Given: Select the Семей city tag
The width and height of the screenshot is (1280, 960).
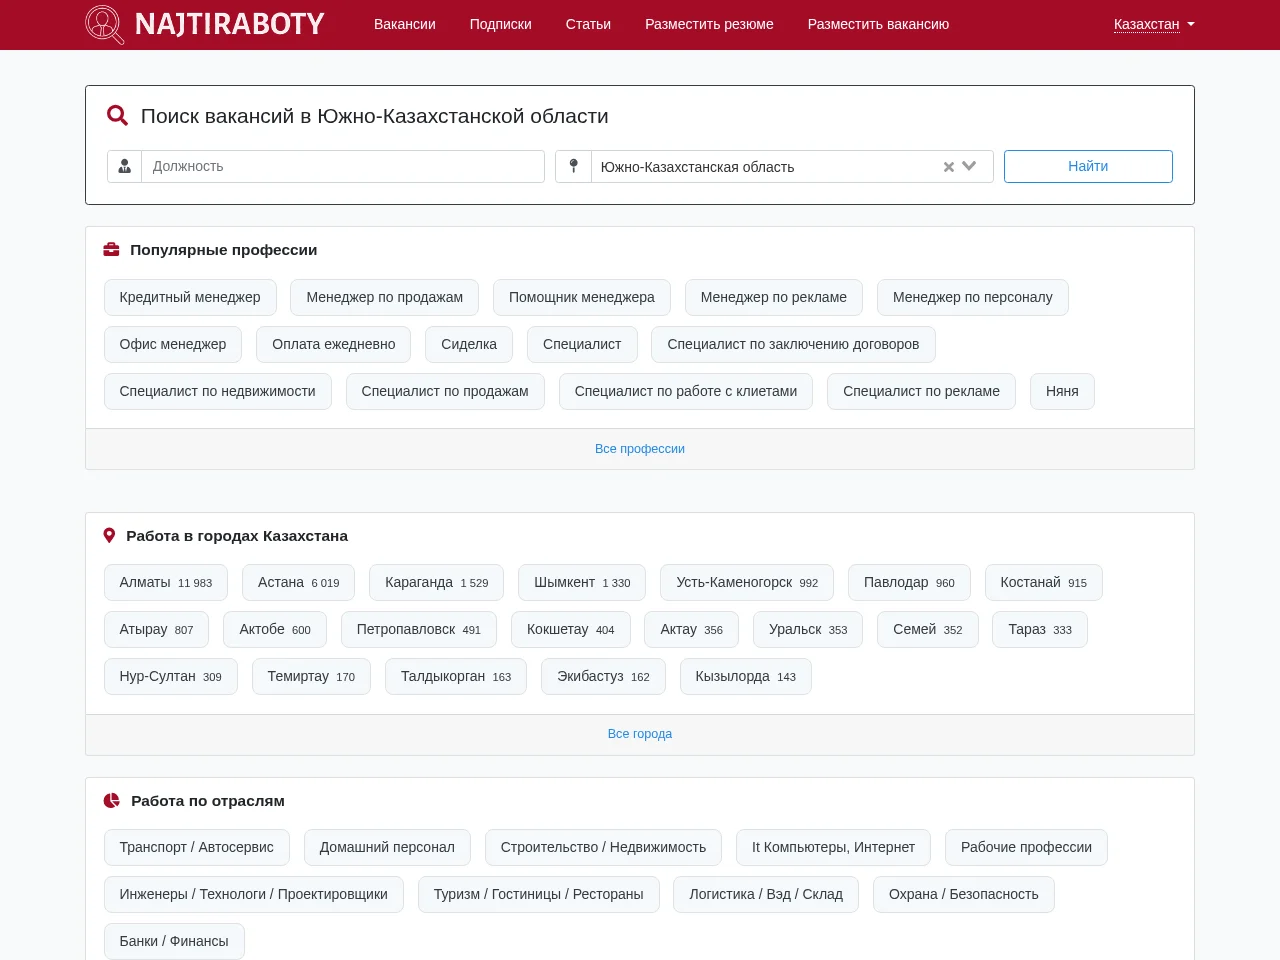Looking at the screenshot, I should click(x=928, y=629).
